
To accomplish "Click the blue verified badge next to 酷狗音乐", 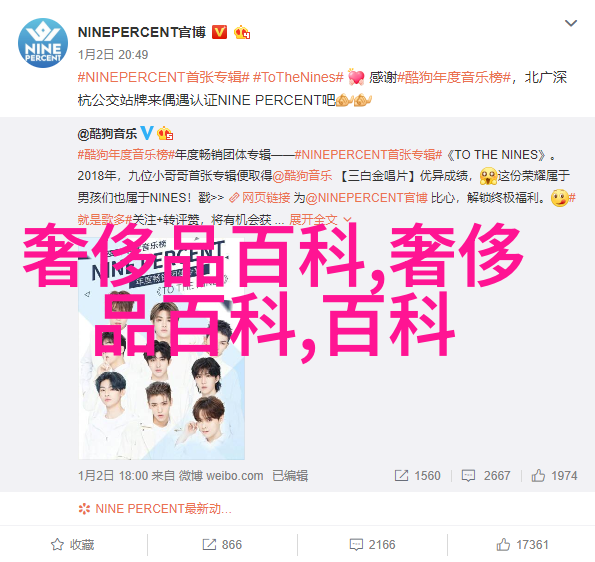I will [x=147, y=133].
